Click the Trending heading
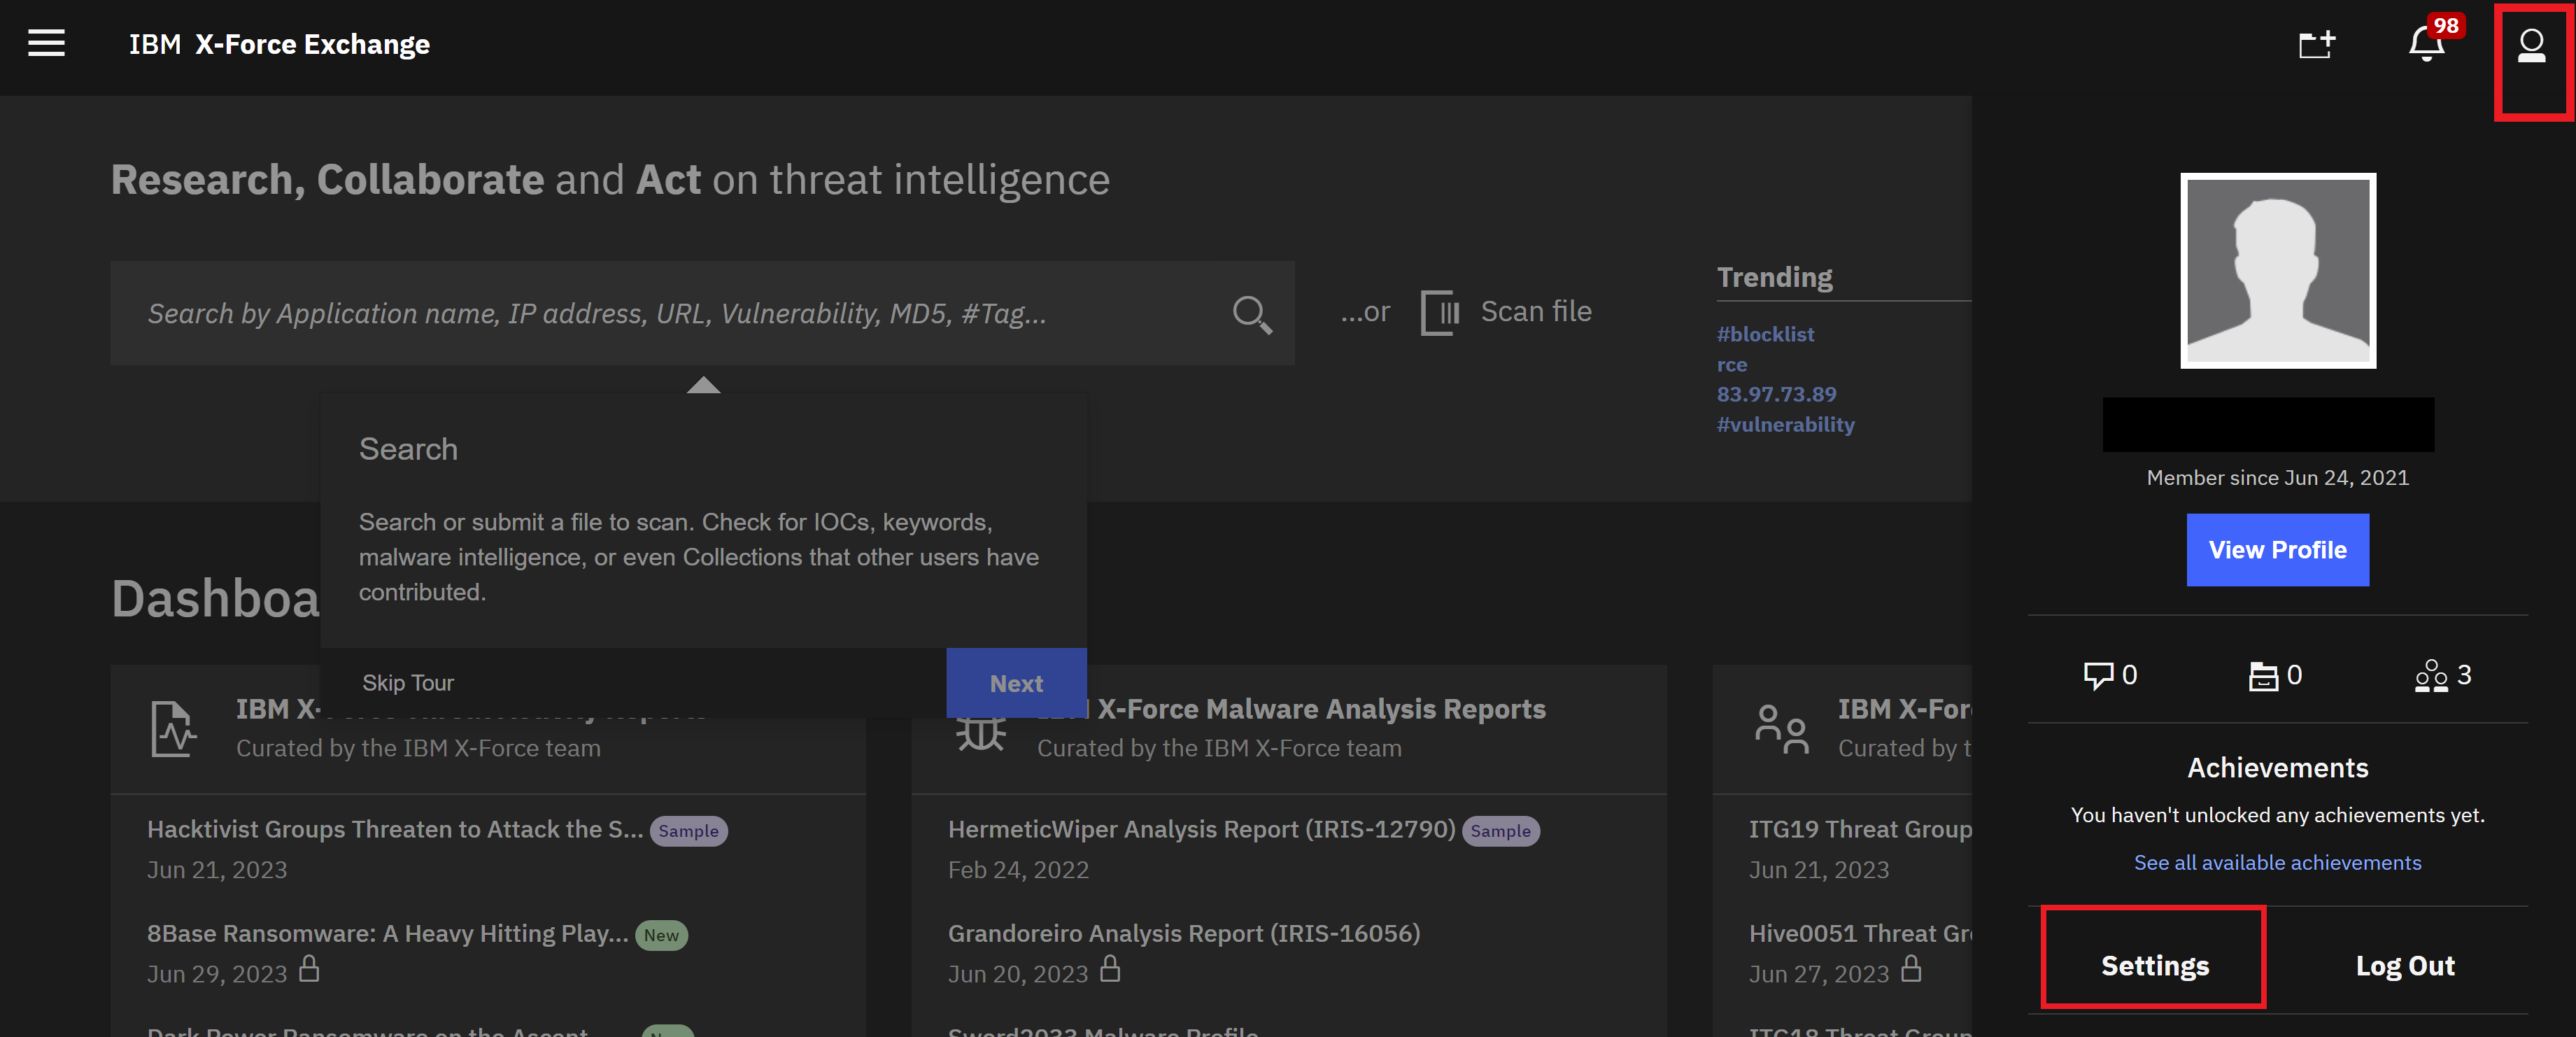The height and width of the screenshot is (1037, 2576). pyautogui.click(x=1774, y=277)
